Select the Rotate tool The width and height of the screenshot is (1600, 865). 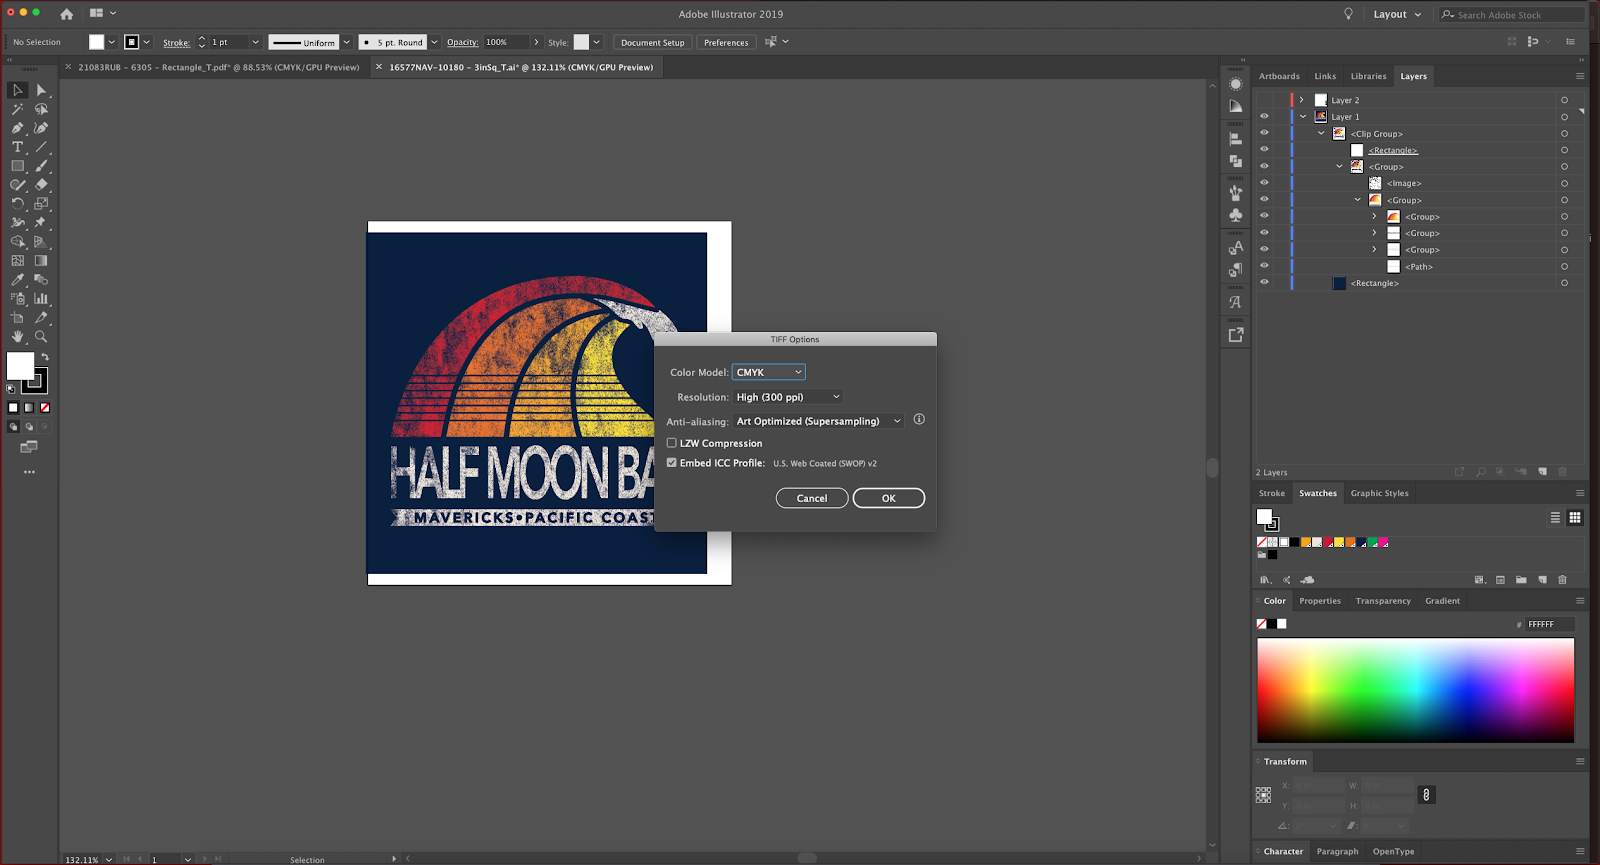(17, 204)
